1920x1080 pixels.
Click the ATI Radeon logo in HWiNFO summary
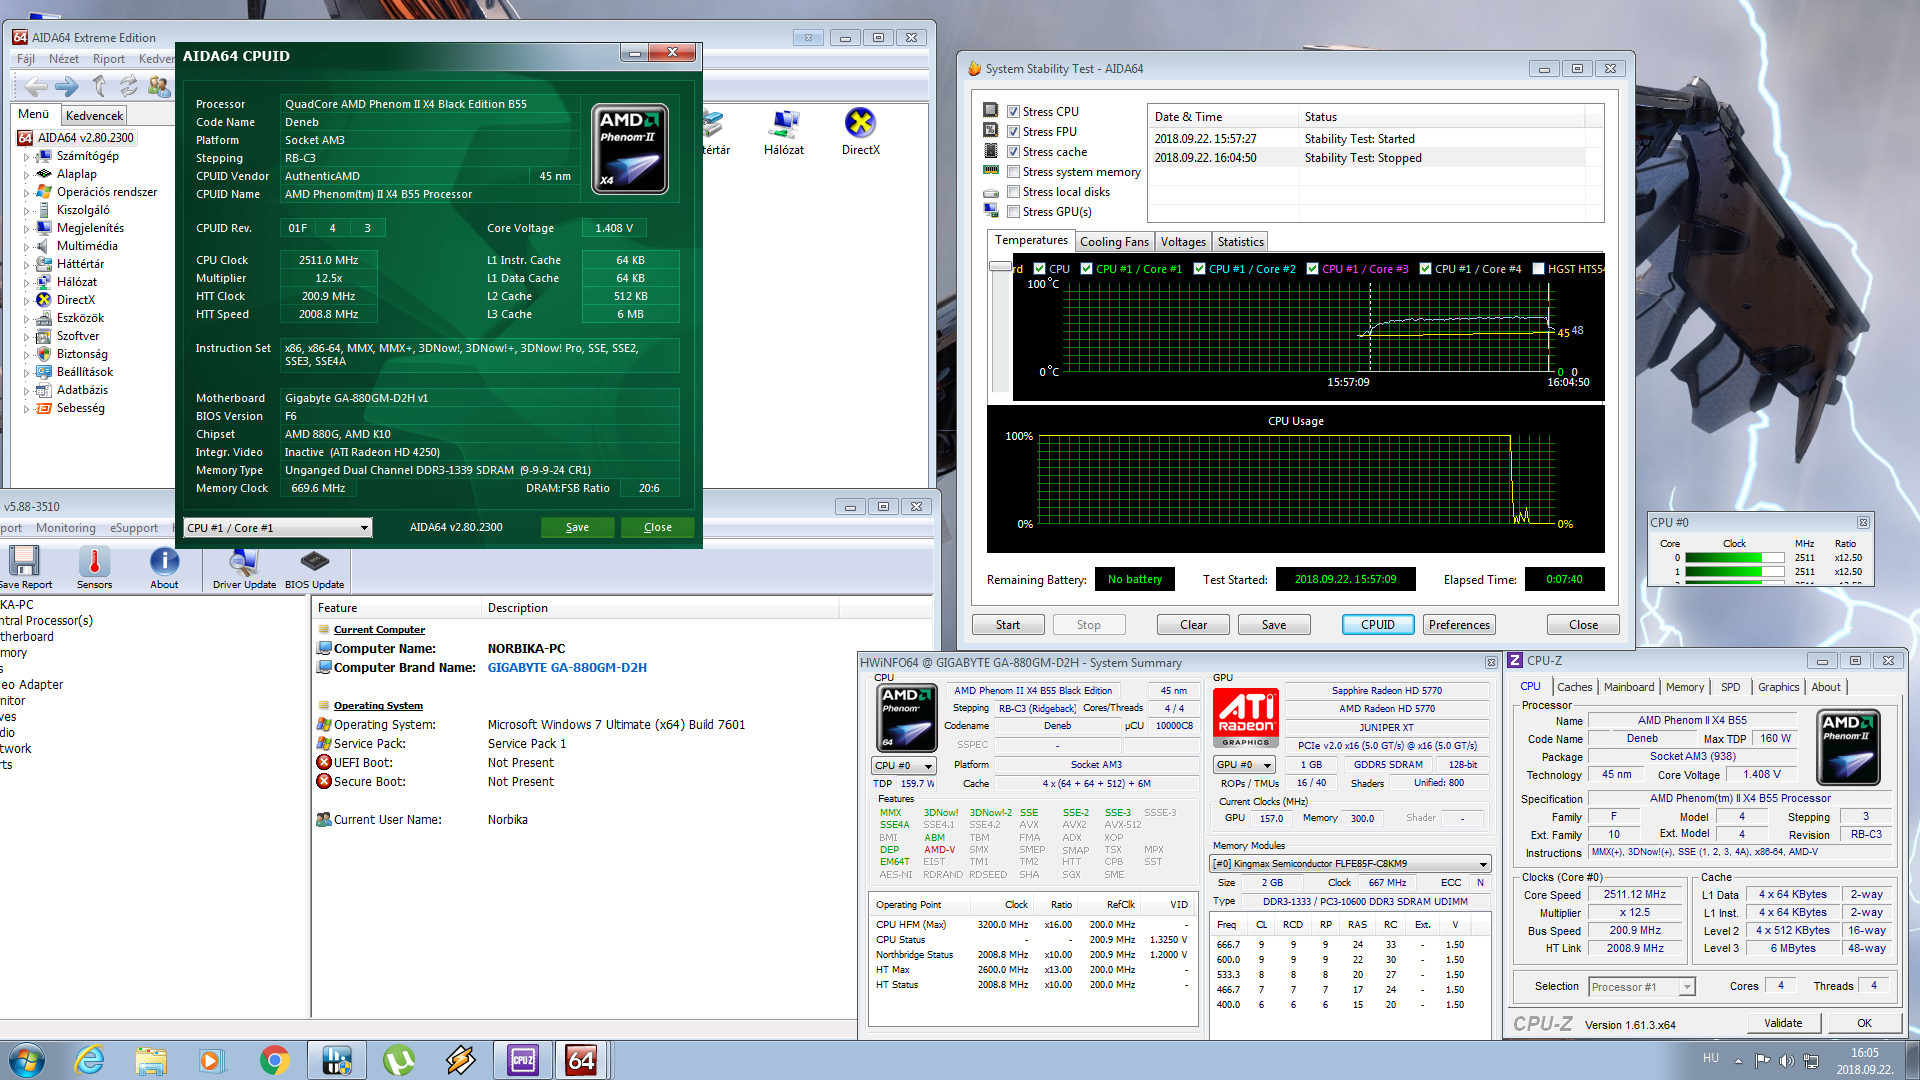(1246, 718)
